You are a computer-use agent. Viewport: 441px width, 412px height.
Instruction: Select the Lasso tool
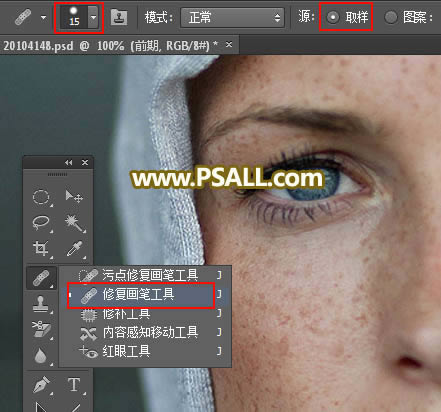pos(41,223)
